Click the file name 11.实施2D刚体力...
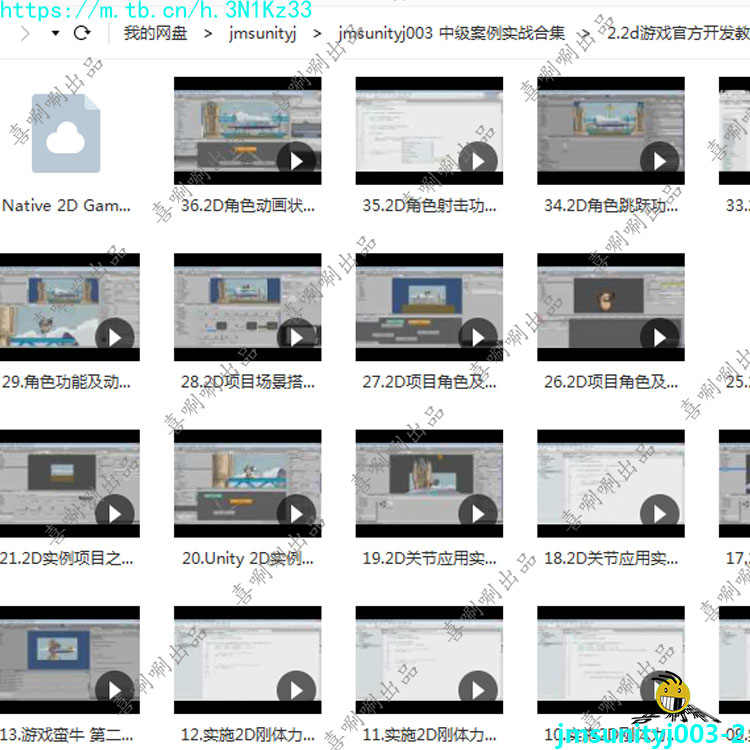 [429, 735]
